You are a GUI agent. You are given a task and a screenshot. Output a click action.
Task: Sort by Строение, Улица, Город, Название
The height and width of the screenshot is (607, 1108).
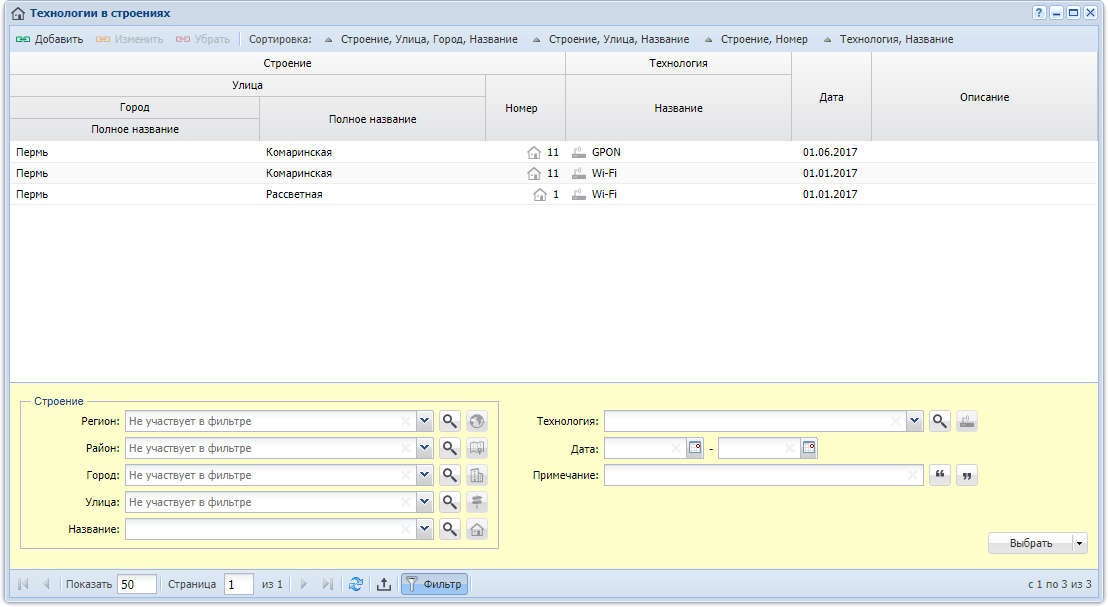coord(421,40)
